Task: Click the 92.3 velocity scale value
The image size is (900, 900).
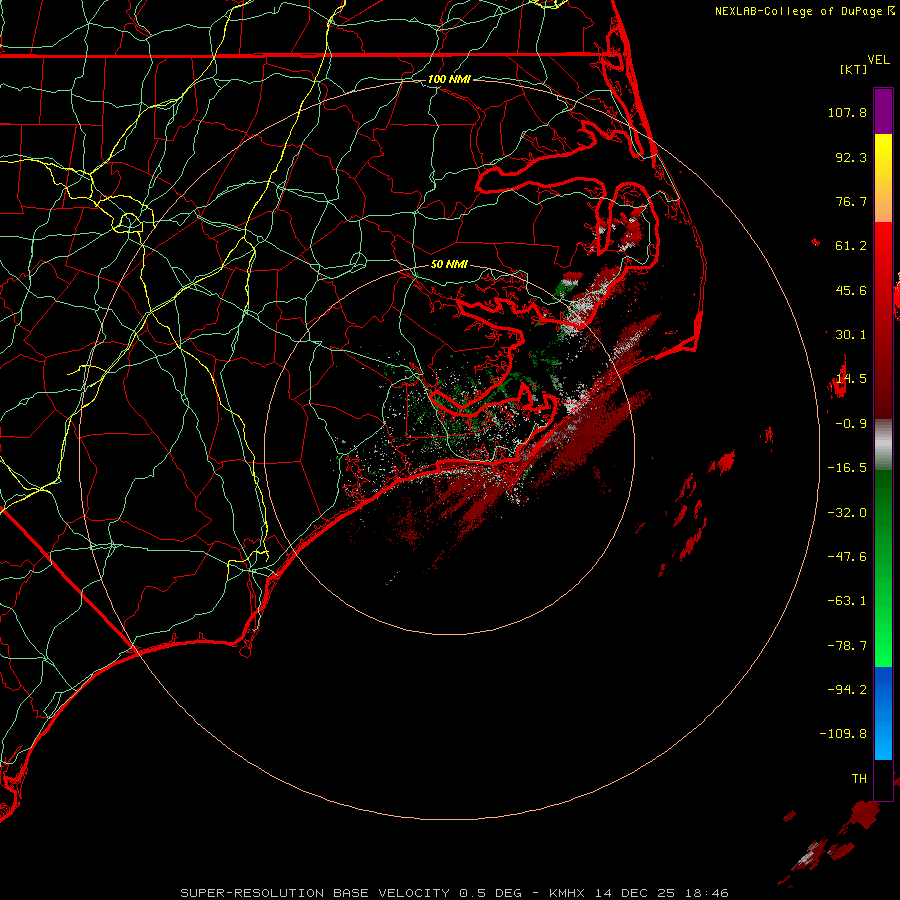Action: 851,157
